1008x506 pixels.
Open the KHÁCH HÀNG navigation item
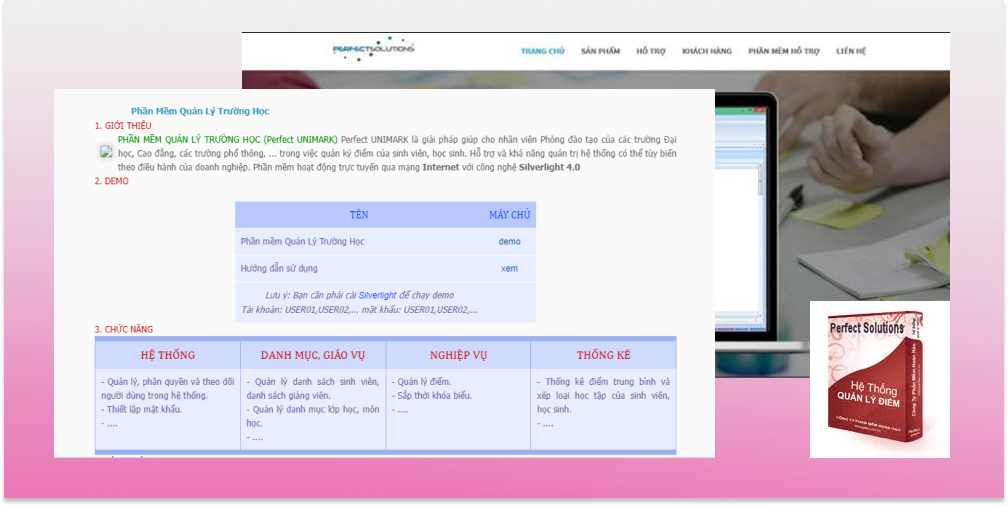706,51
